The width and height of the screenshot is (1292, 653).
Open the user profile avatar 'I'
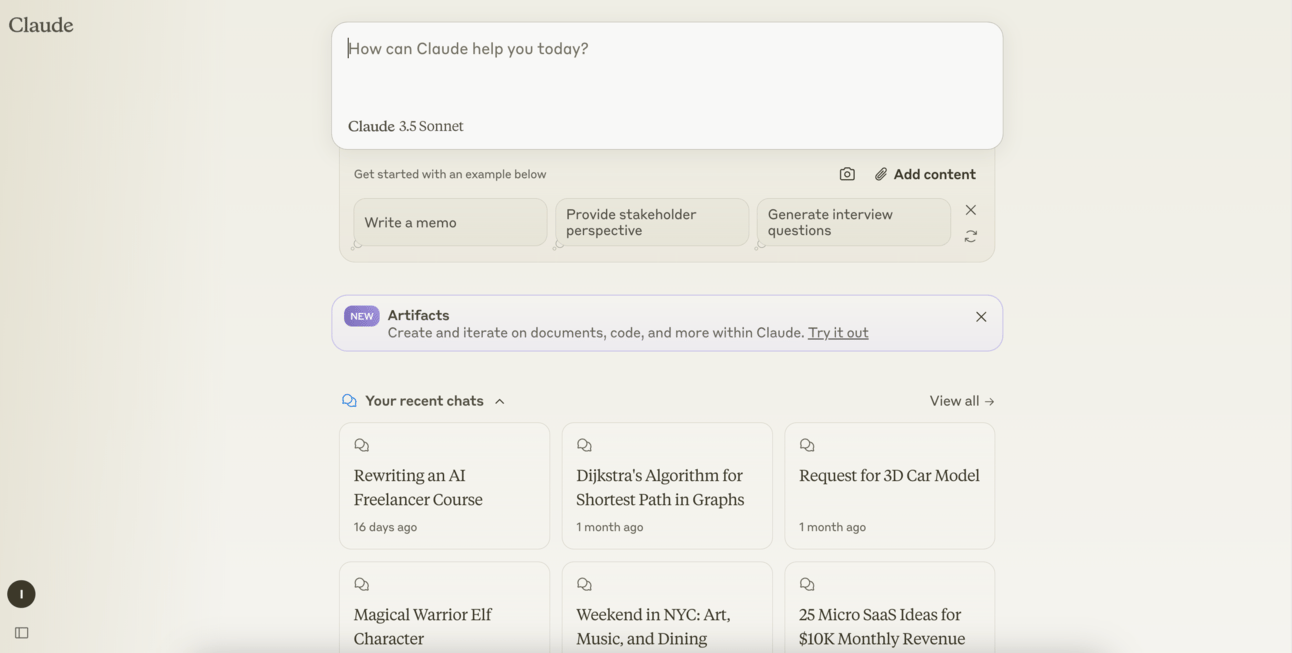tap(21, 594)
